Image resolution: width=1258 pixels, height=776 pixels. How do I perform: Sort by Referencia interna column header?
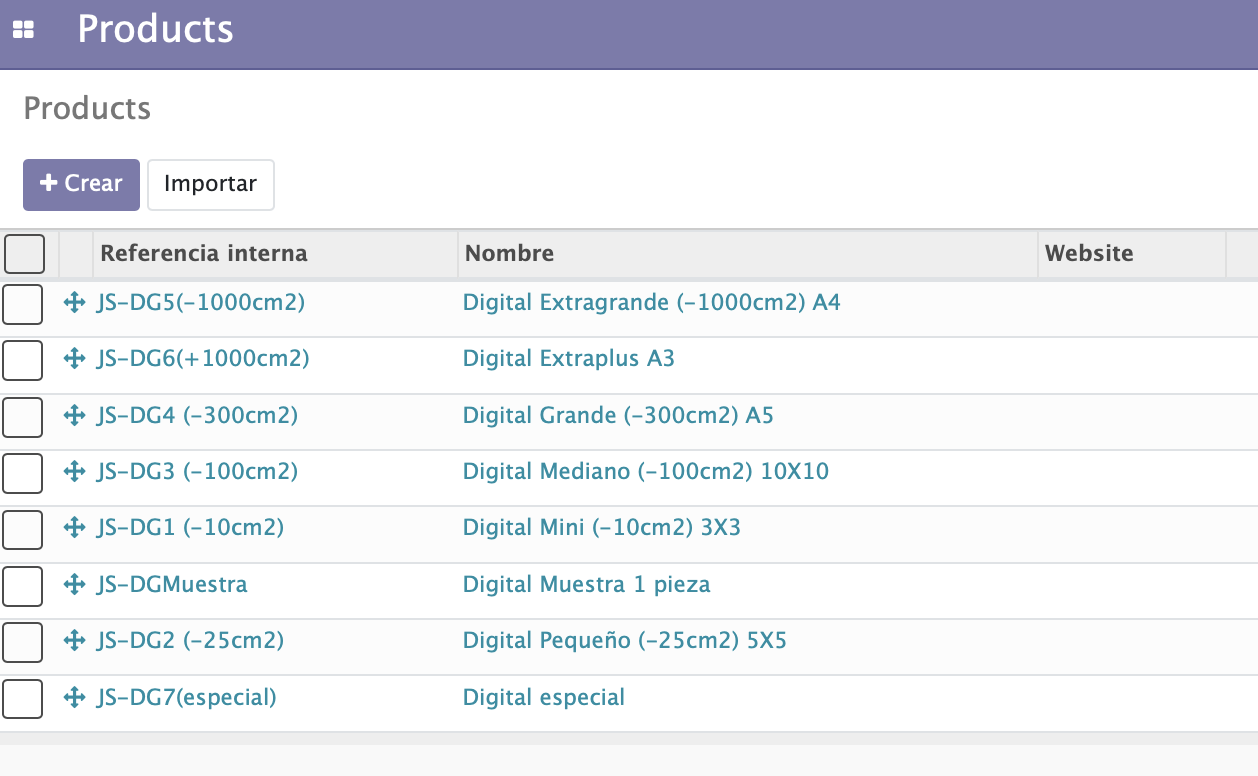click(x=204, y=253)
